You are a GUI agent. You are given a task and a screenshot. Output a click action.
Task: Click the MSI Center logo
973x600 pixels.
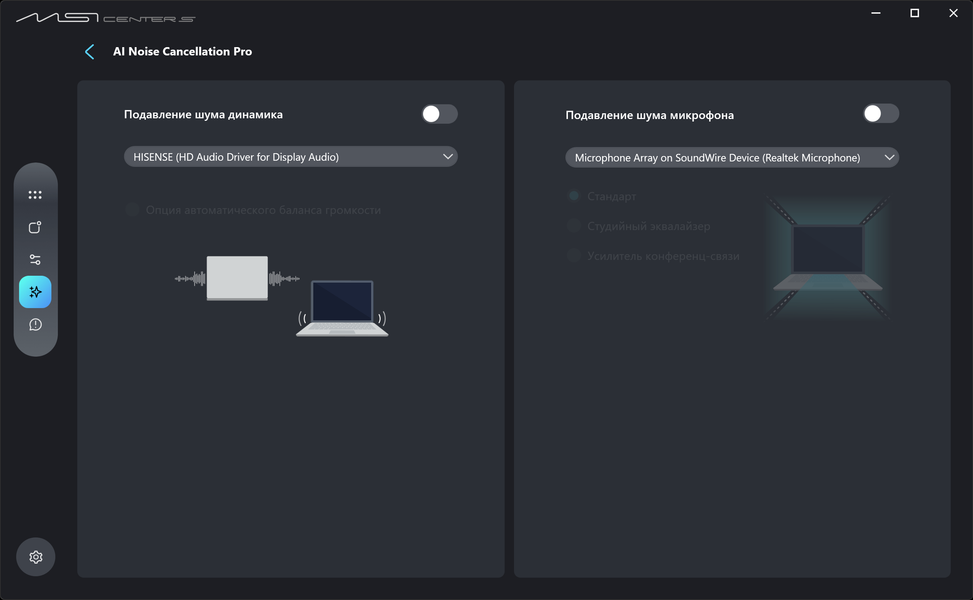pyautogui.click(x=105, y=17)
